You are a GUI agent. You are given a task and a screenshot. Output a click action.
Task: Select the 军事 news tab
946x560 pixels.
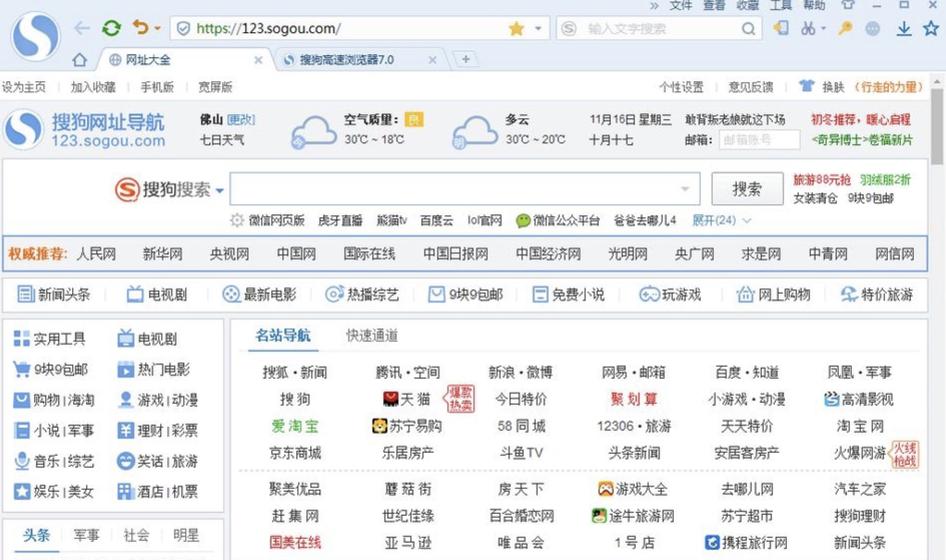pyautogui.click(x=86, y=535)
